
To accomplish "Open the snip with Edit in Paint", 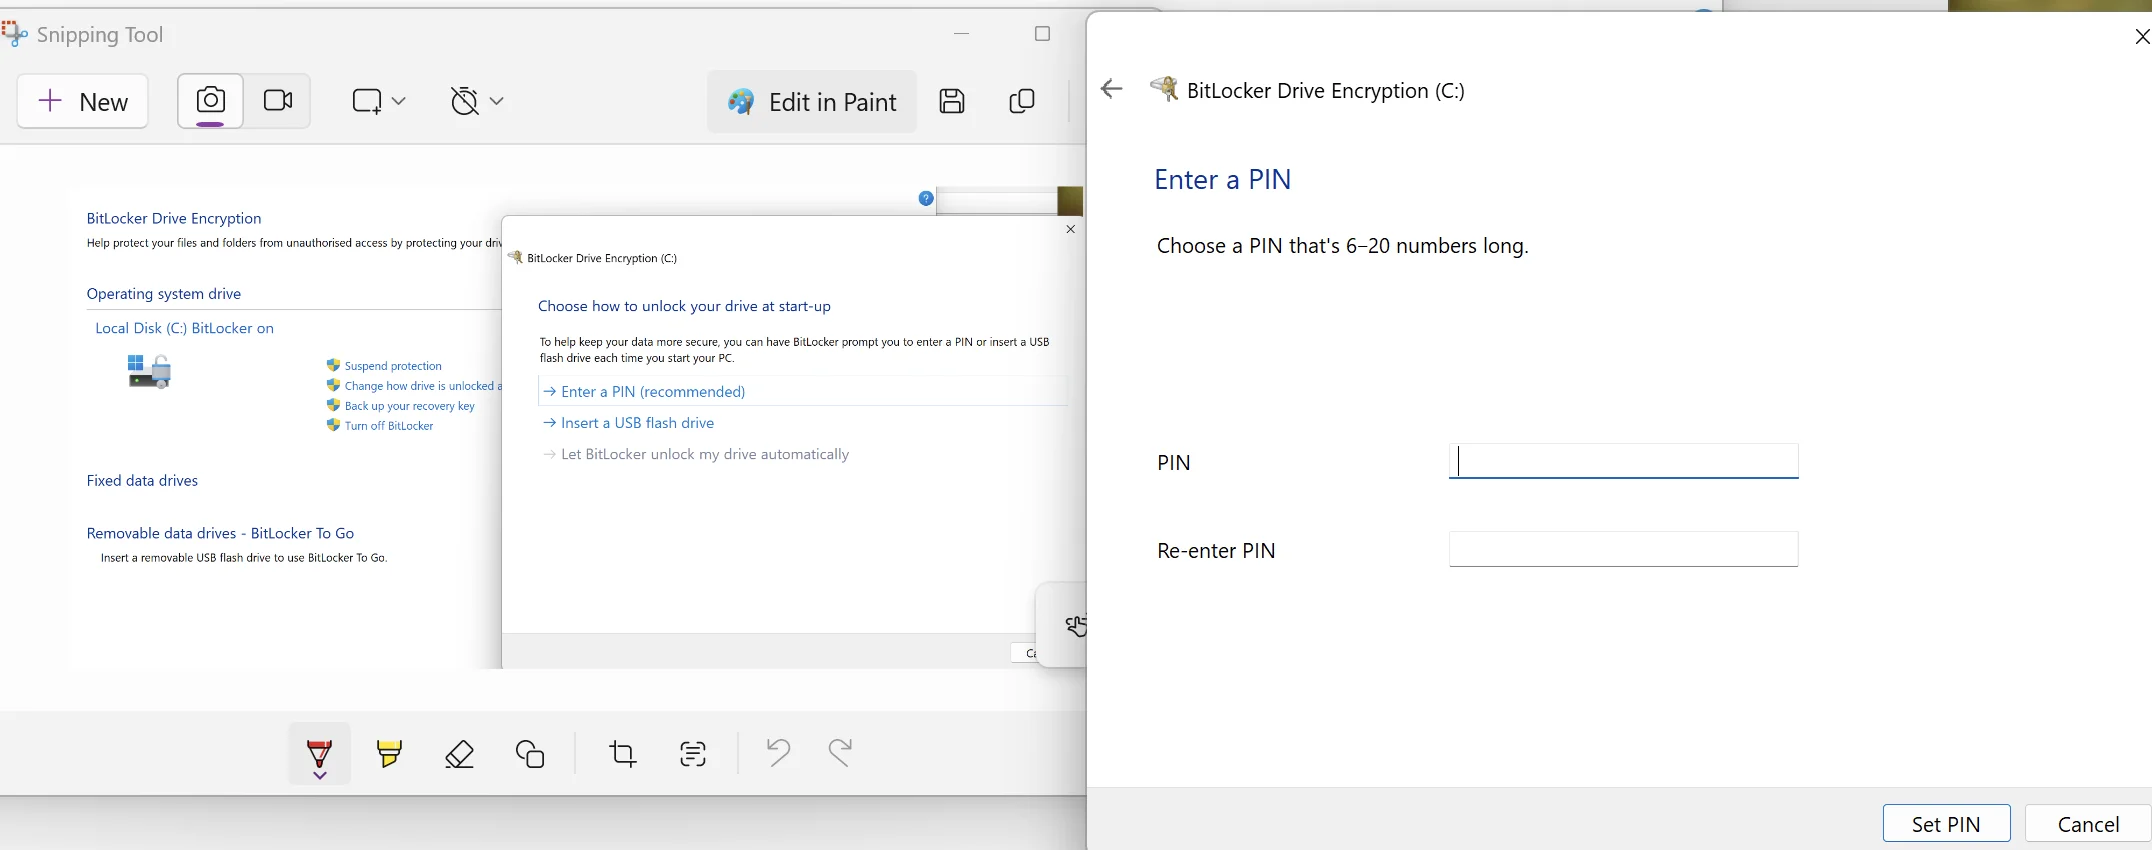I will click(x=812, y=102).
